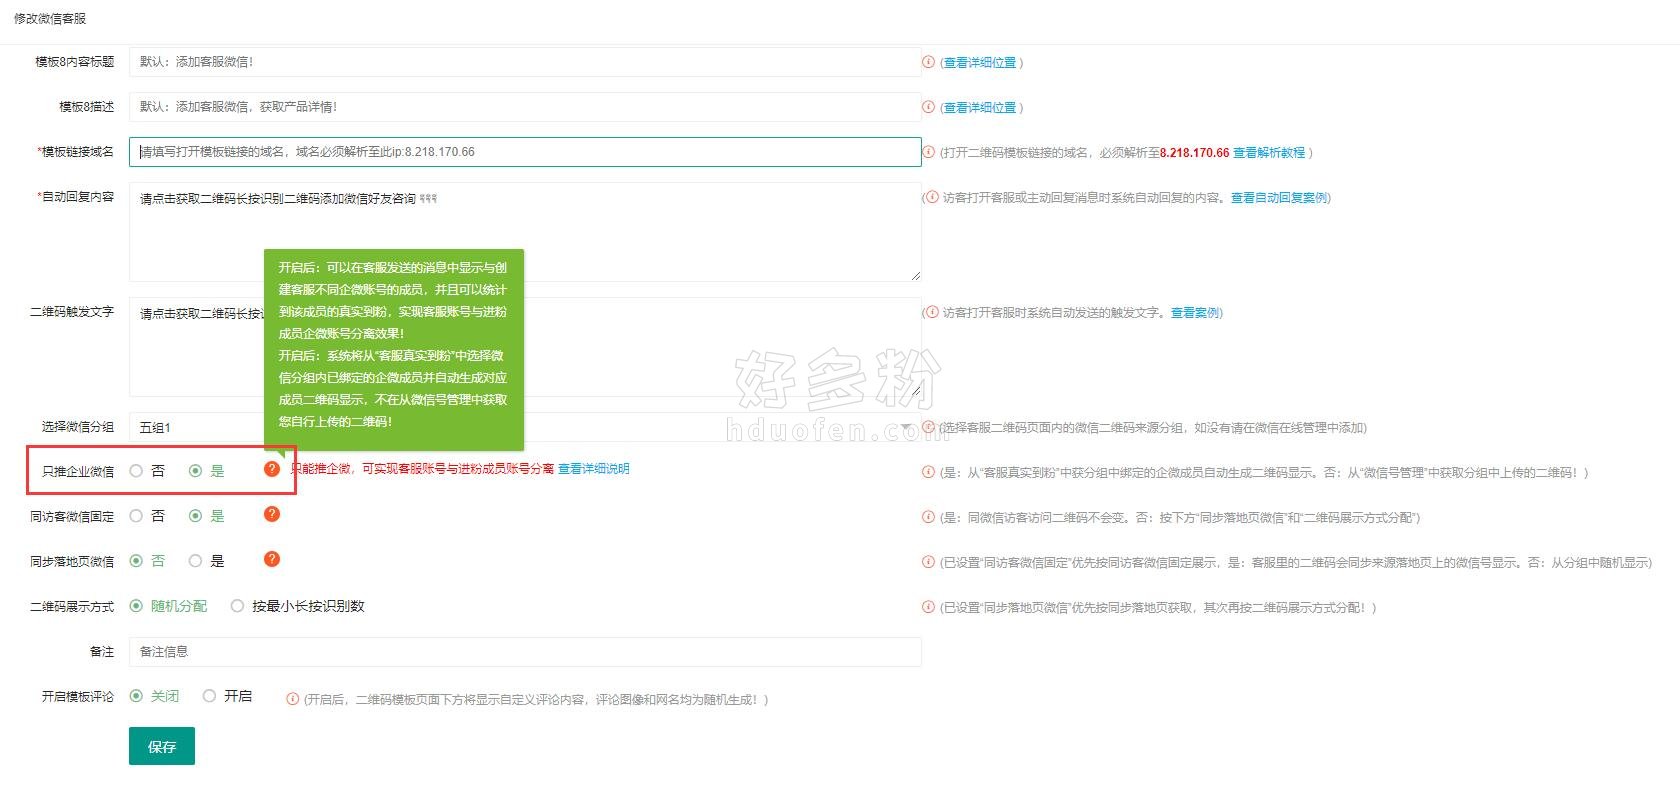The height and width of the screenshot is (789, 1680).
Task: Select 否 for 只推企业微信
Action: click(137, 471)
